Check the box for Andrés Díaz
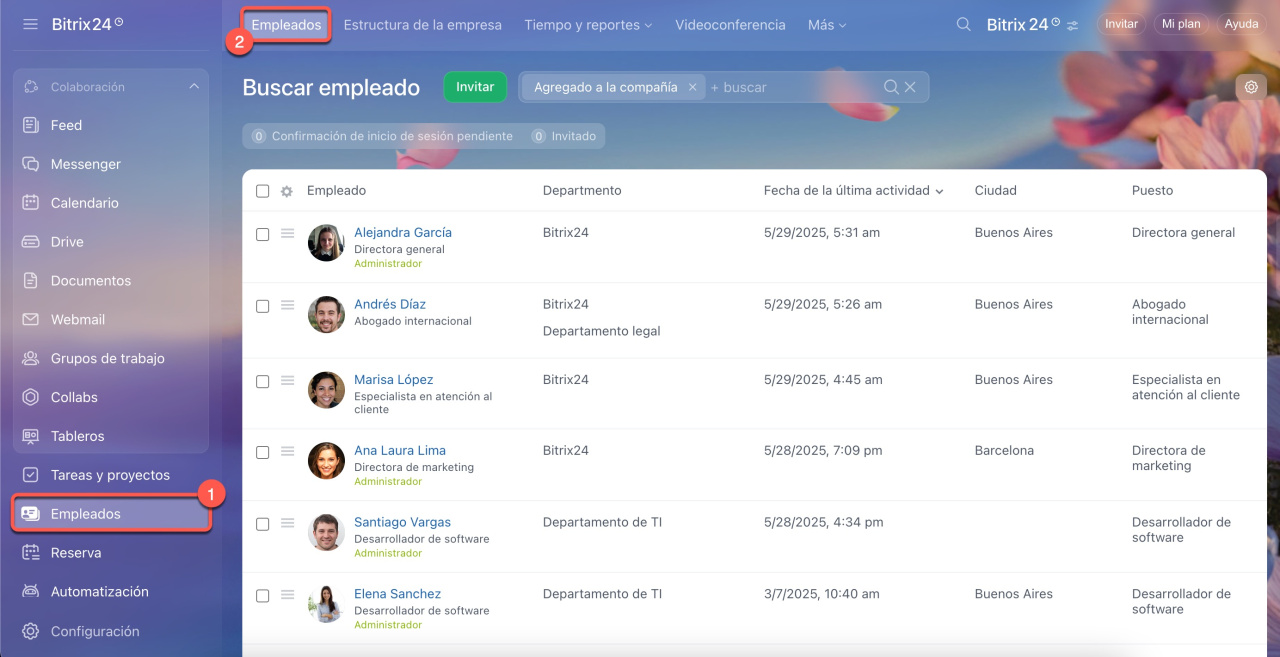The height and width of the screenshot is (657, 1280). (x=263, y=306)
